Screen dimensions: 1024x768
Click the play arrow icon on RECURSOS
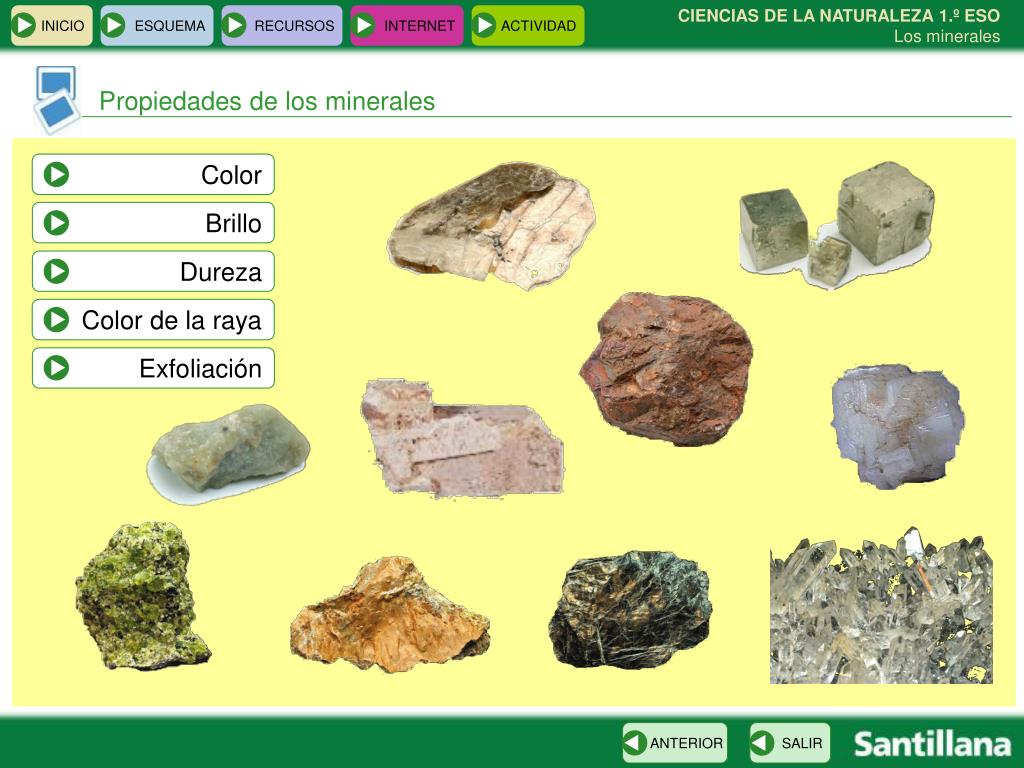pyautogui.click(x=234, y=25)
